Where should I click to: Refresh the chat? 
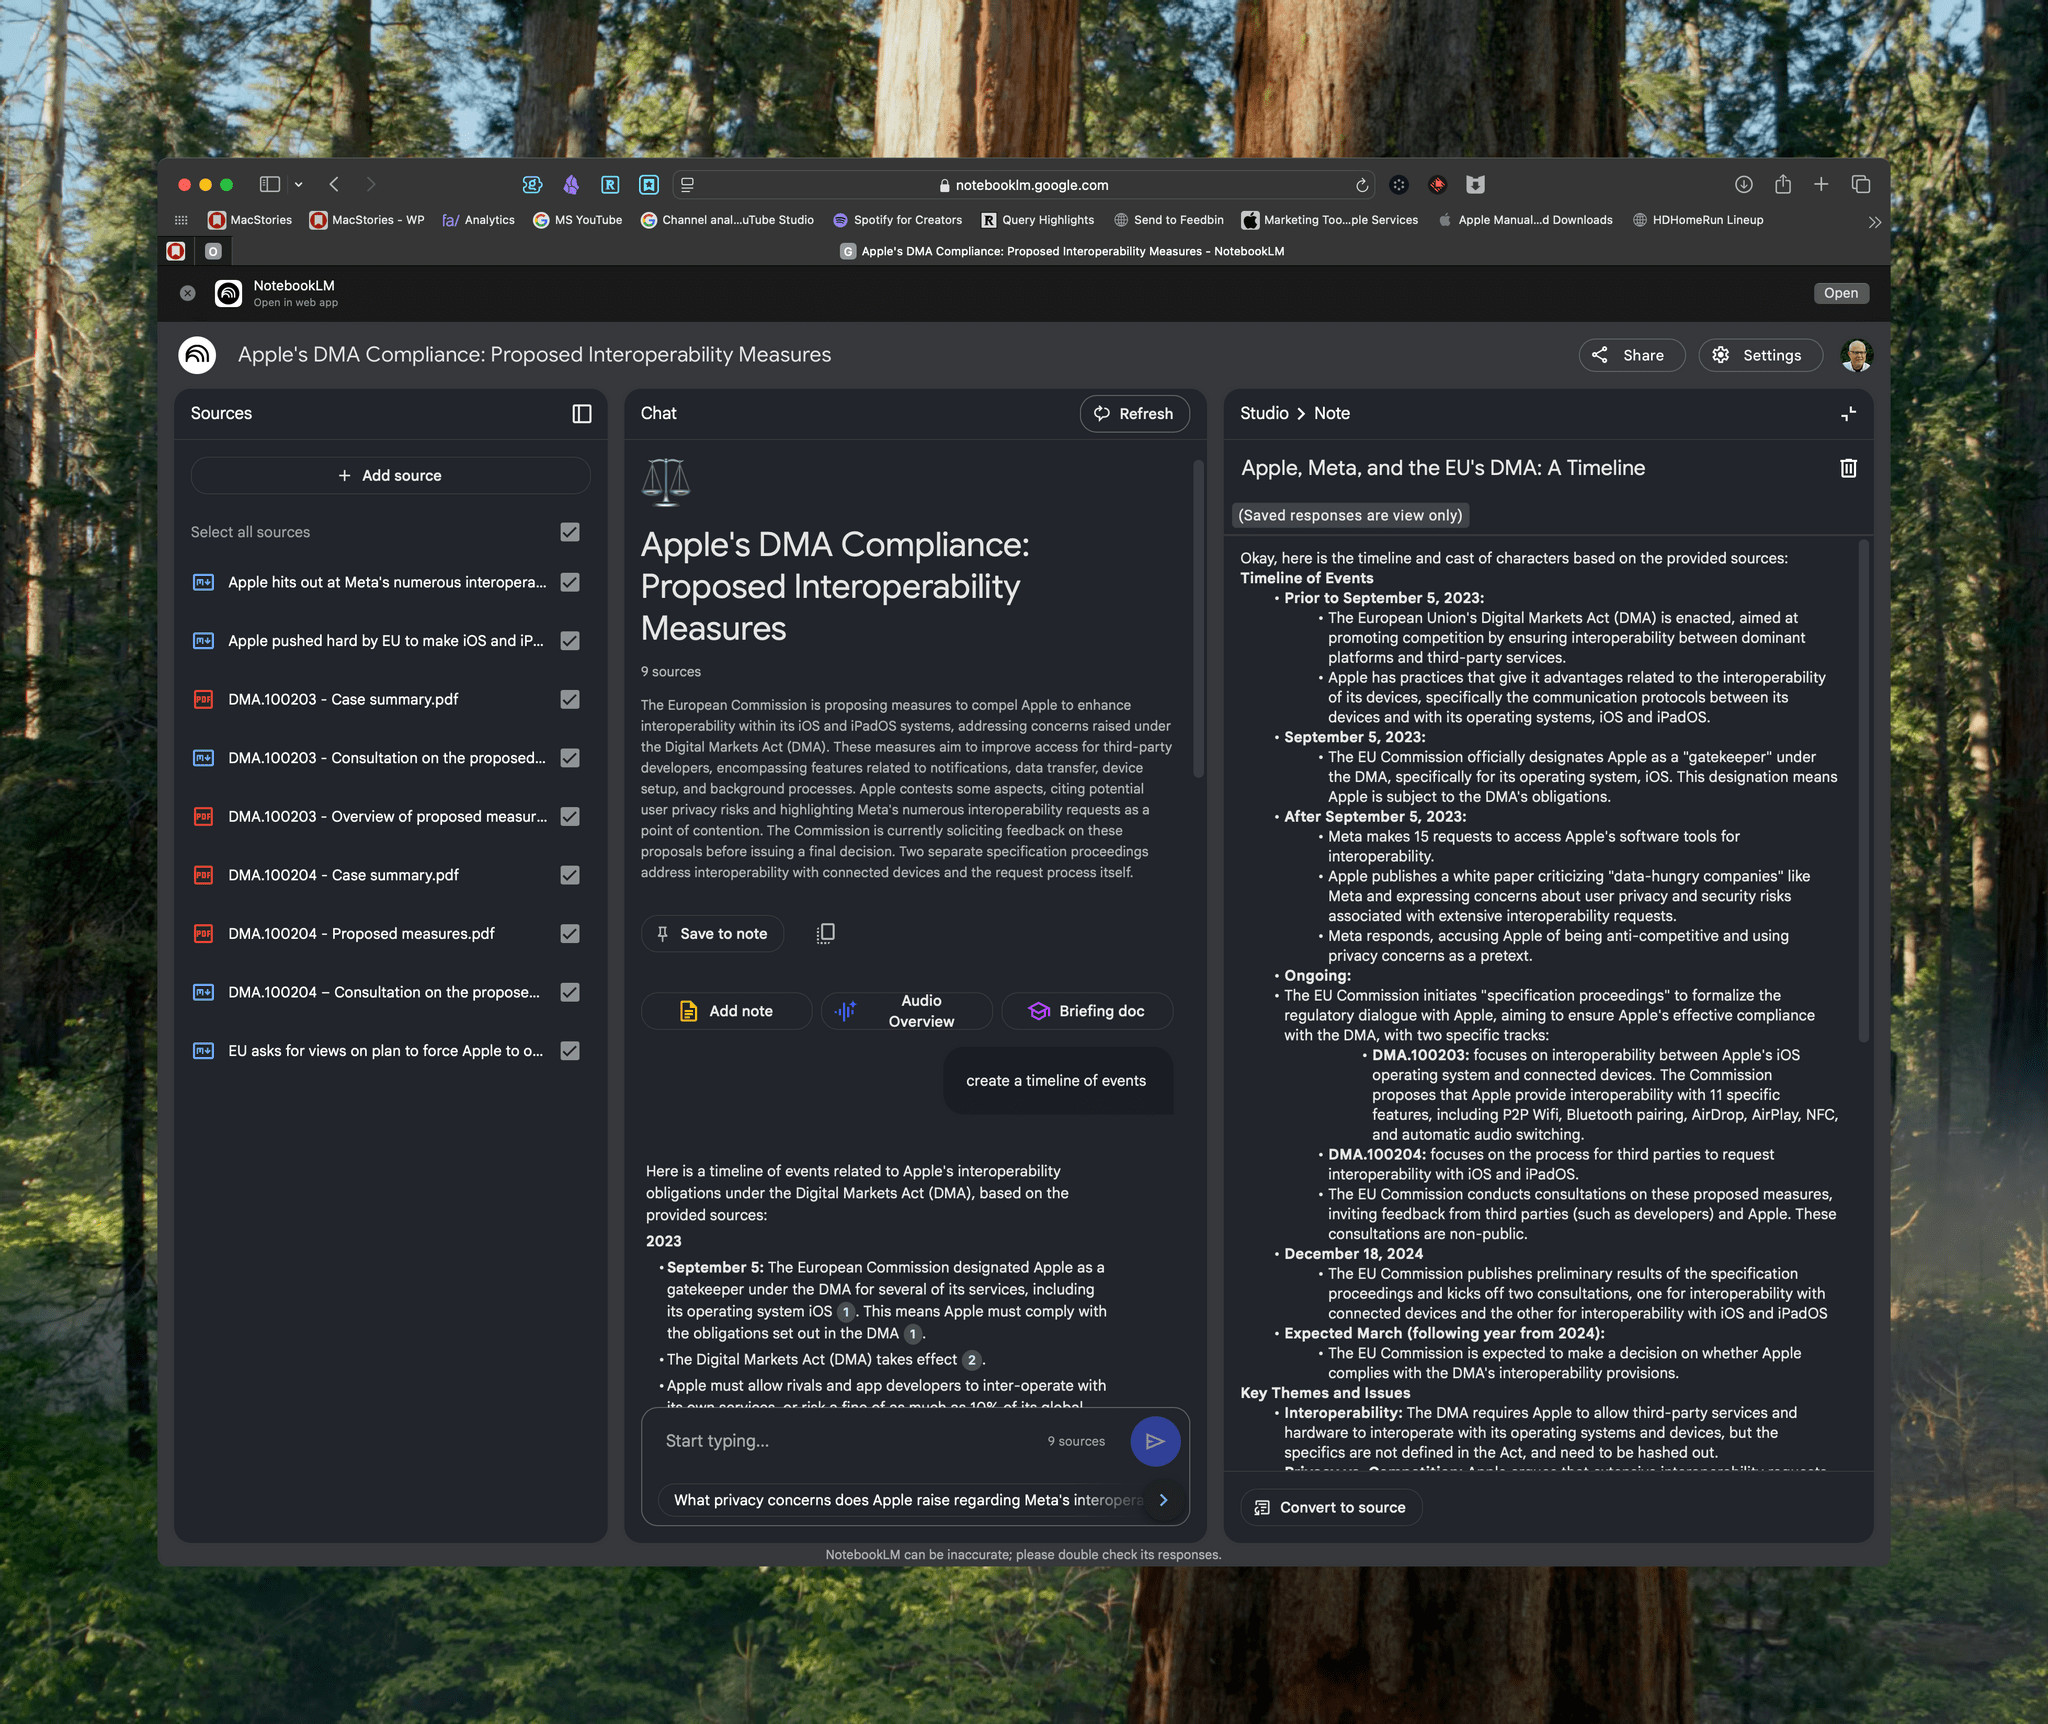tap(1134, 414)
